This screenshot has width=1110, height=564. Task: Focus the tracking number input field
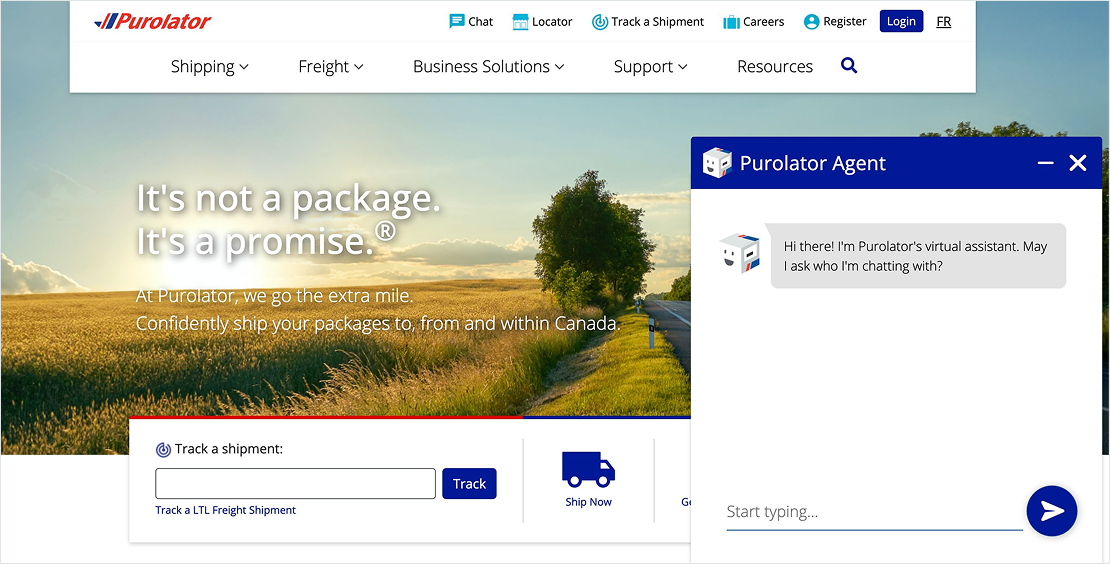295,483
